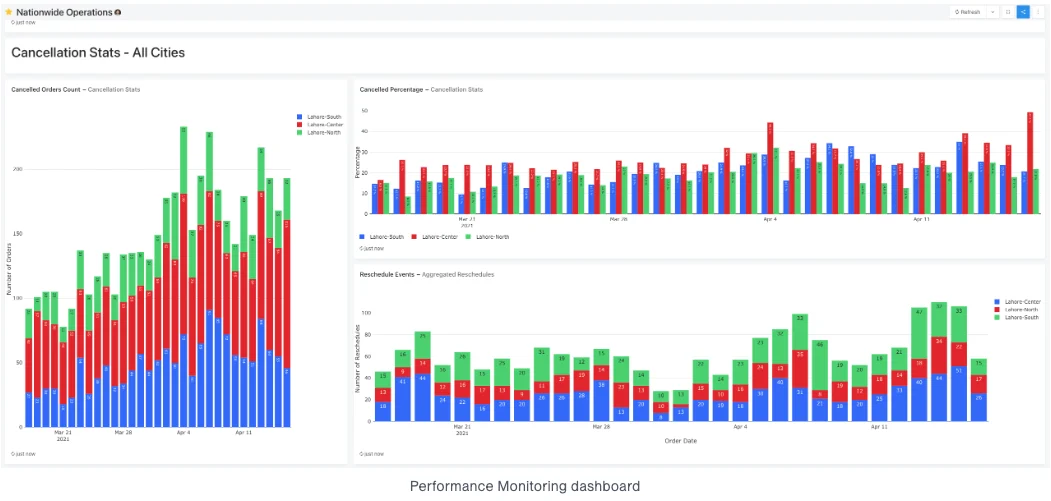Click the yellow favorite star icon

(x=9, y=12)
